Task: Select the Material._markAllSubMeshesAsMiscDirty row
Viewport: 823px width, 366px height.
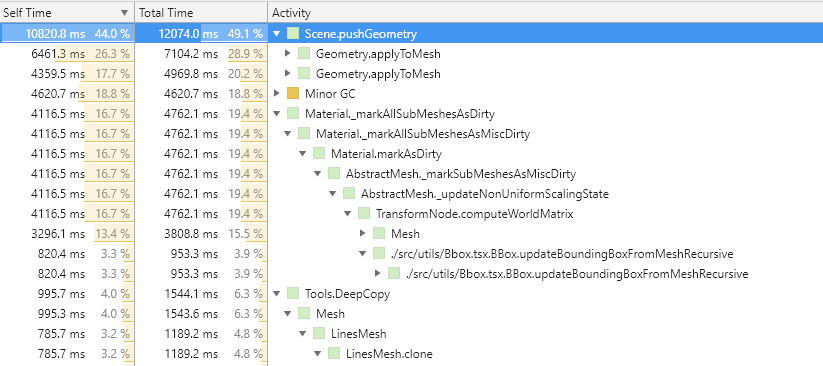Action: point(412,134)
